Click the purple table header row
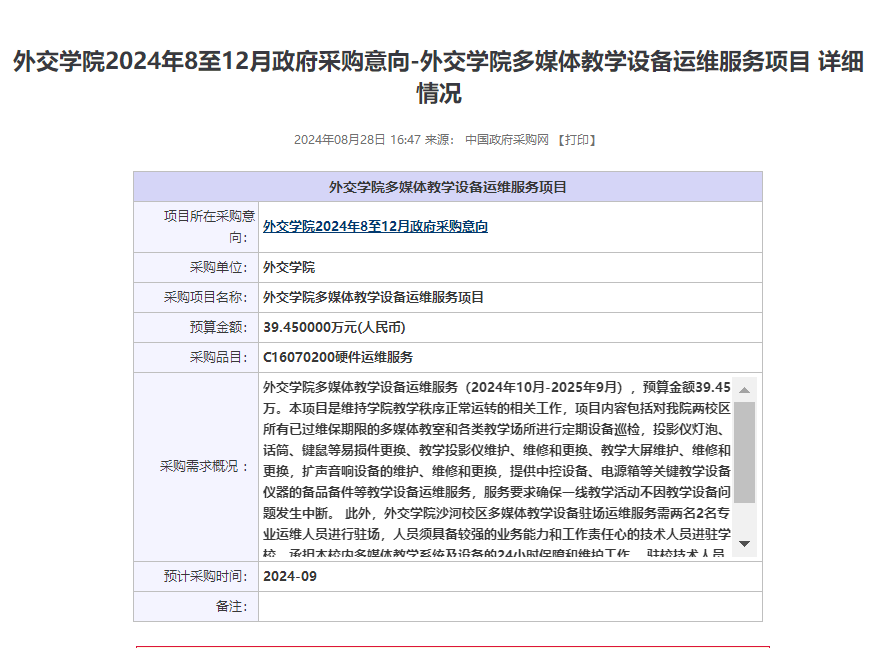This screenshot has width=883, height=648. [x=448, y=187]
